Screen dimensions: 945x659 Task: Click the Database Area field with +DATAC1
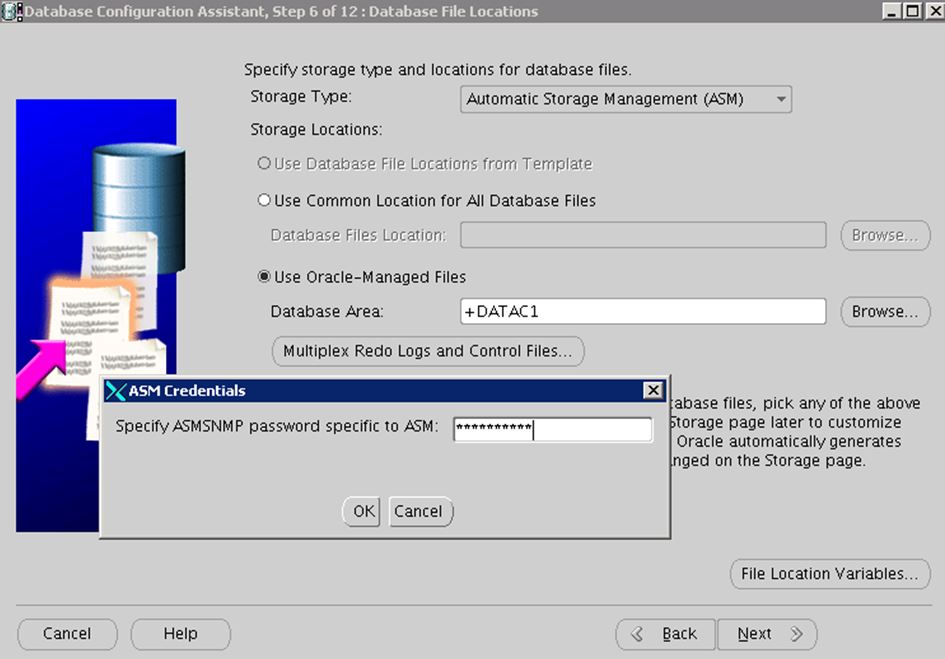tap(643, 312)
